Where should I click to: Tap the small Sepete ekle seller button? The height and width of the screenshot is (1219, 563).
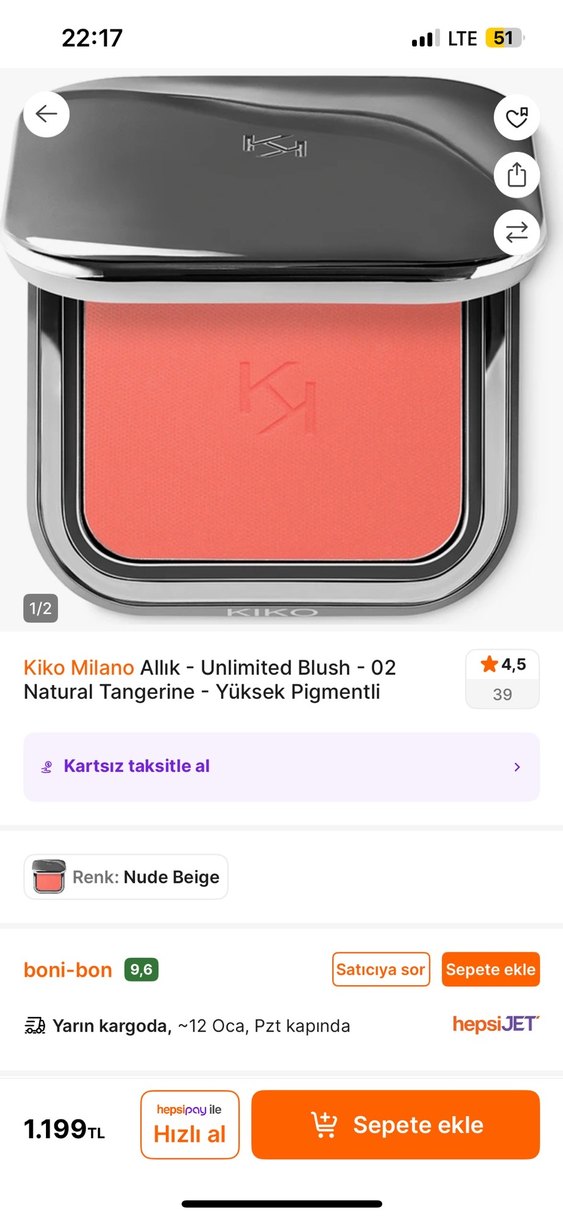491,969
